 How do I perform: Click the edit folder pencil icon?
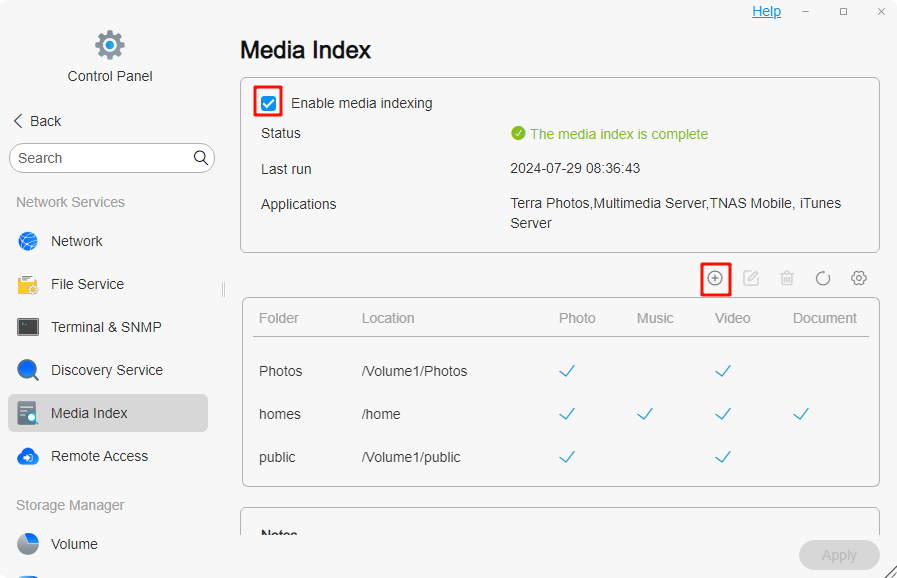click(751, 278)
